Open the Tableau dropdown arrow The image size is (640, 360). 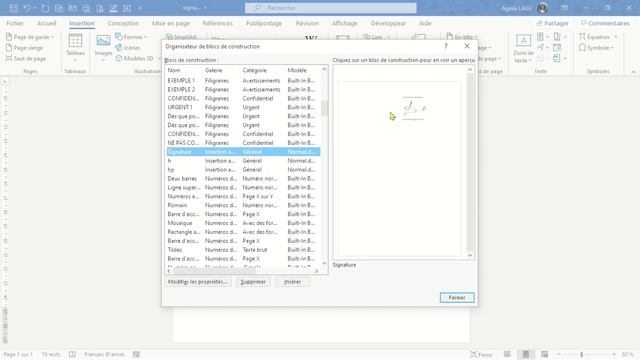coord(75,60)
